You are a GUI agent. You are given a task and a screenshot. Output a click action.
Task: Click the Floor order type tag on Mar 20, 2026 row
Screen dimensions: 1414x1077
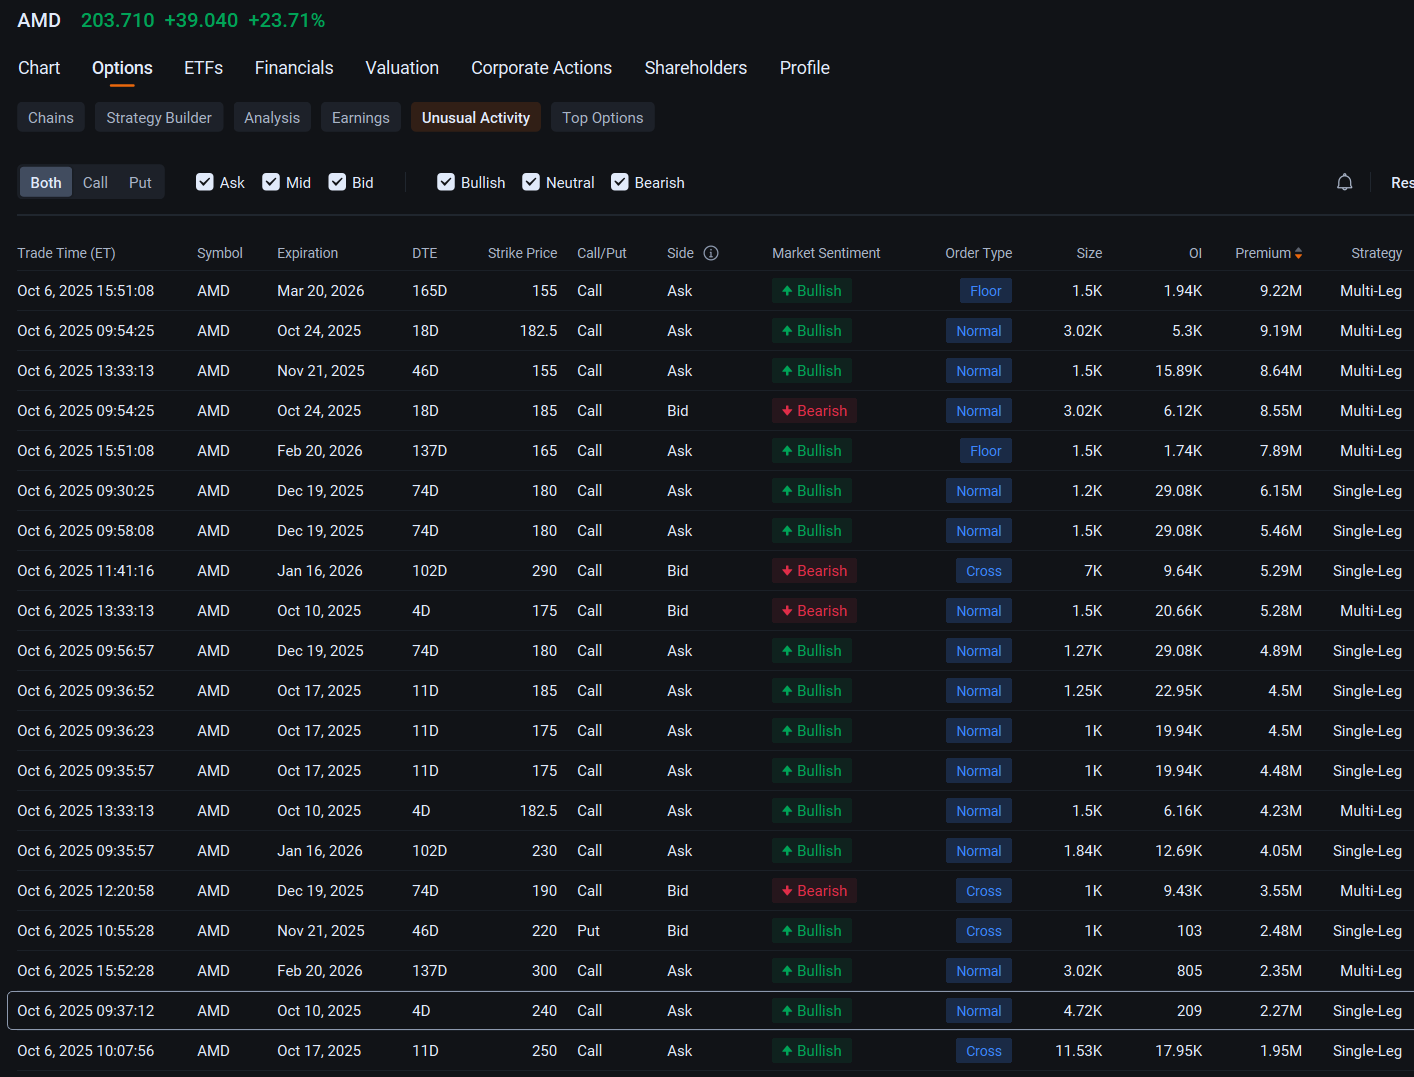[985, 291]
